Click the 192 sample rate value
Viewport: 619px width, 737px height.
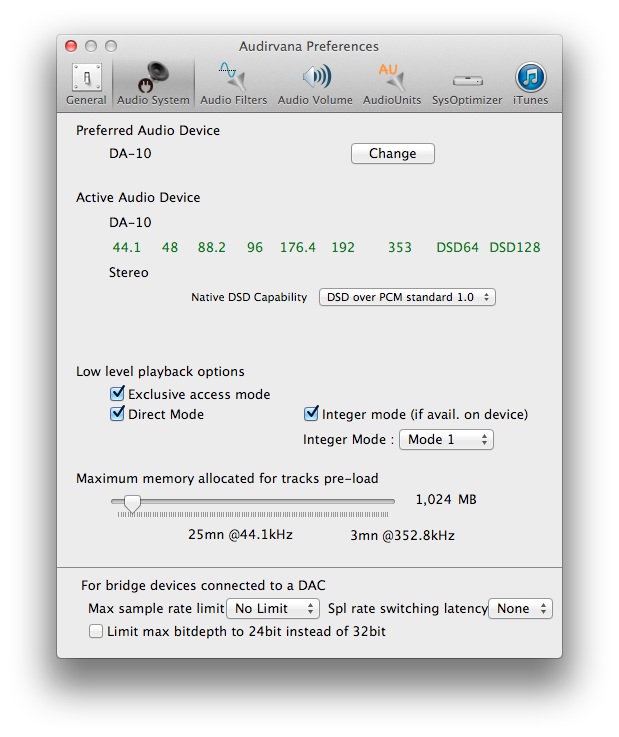pos(343,247)
